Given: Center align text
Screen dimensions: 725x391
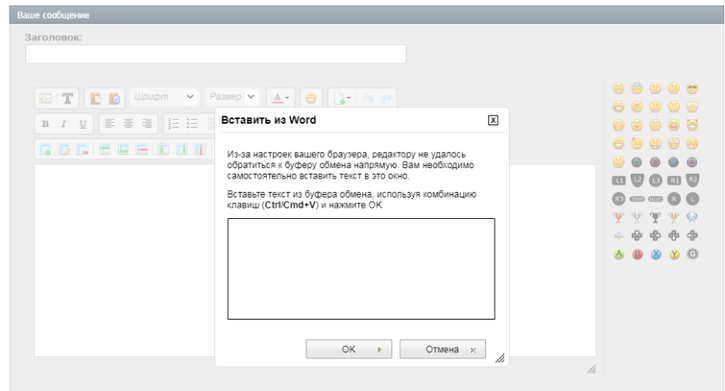Looking at the screenshot, I should point(128,124).
